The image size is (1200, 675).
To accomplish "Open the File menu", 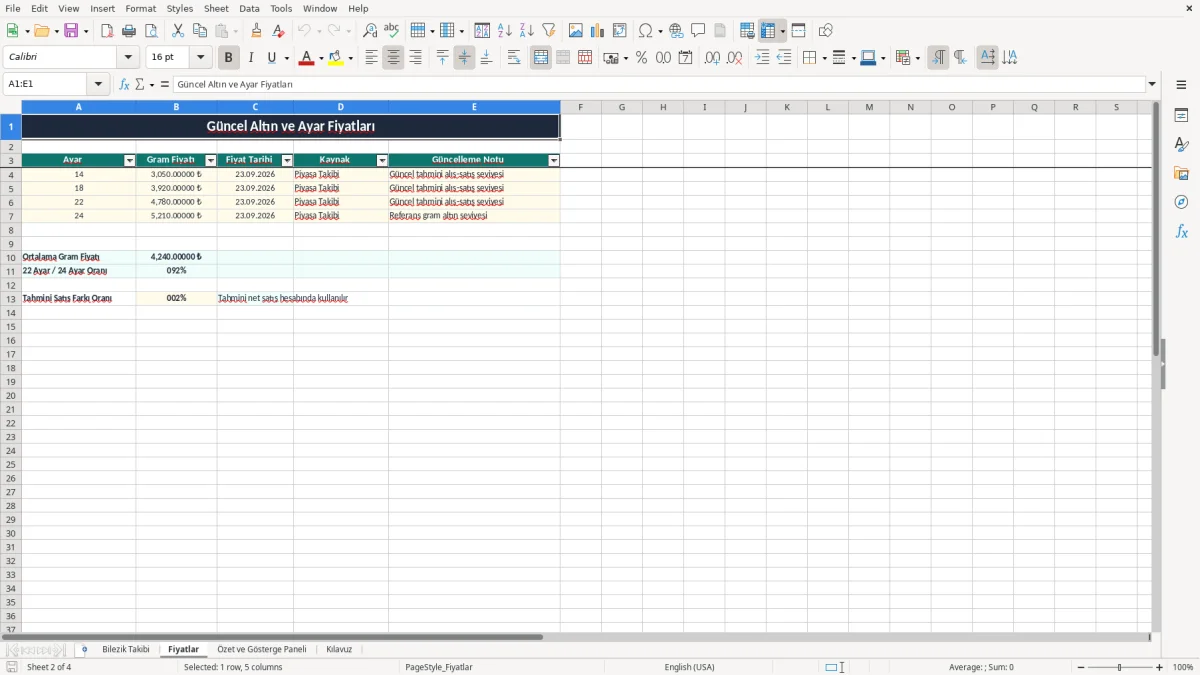I will click(13, 8).
